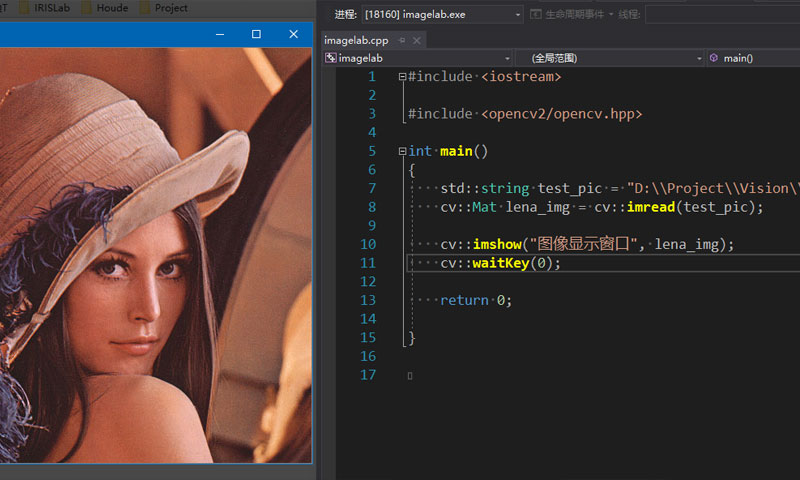Click the return 0 statement on line 13
800x480 pixels.
(x=476, y=300)
